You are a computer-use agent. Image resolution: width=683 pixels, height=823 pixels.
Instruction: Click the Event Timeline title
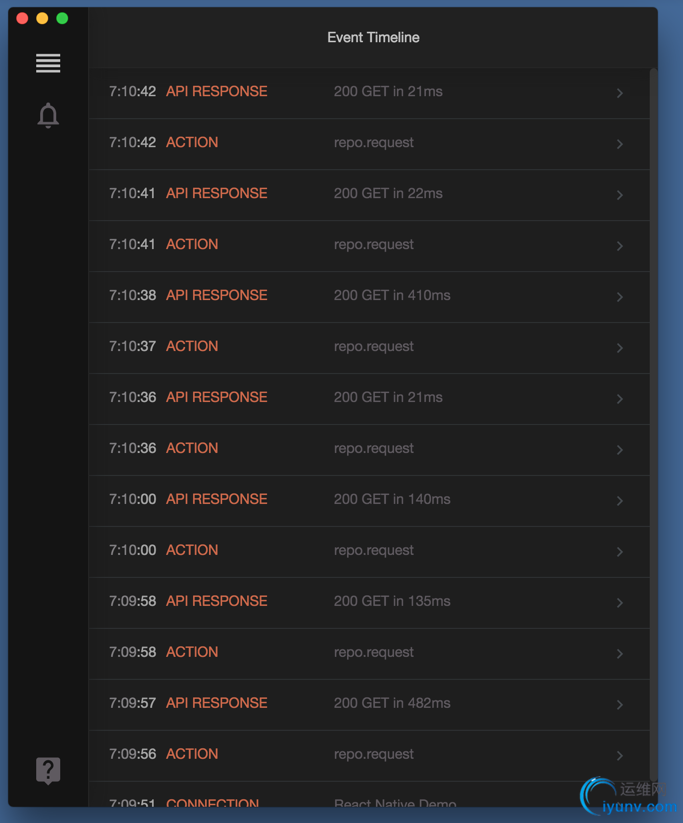tap(373, 37)
